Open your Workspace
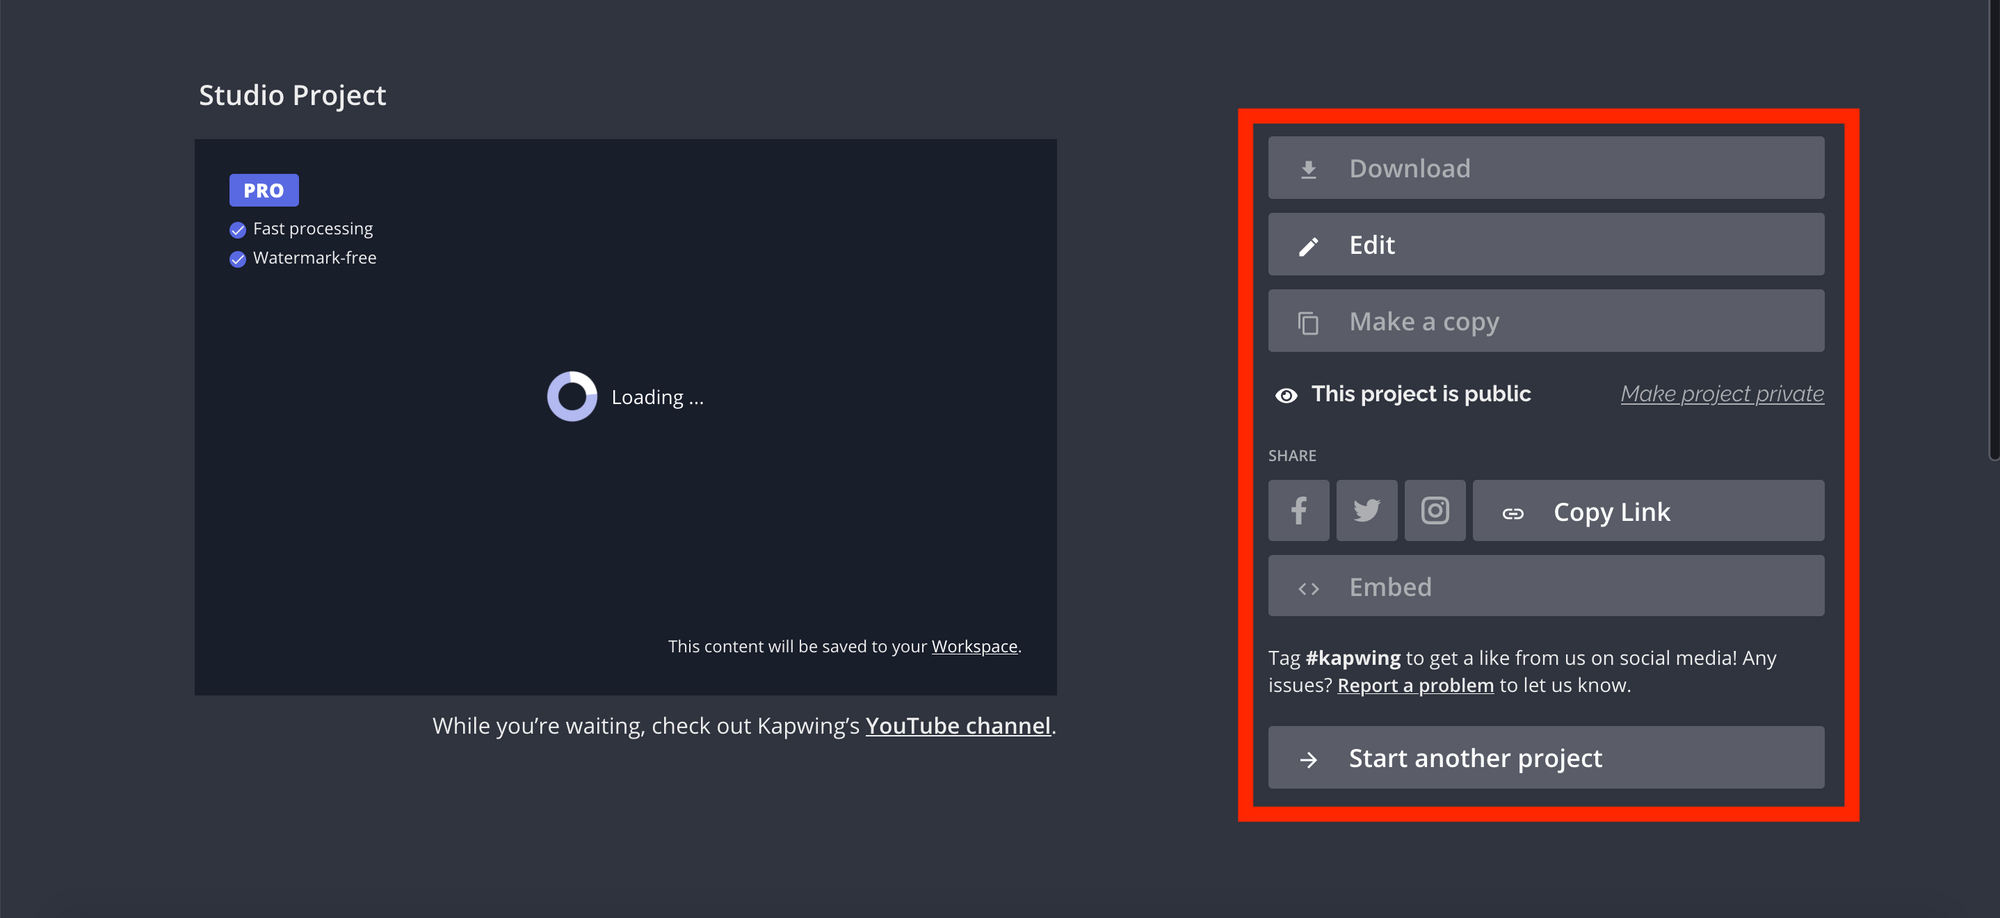 coord(973,646)
